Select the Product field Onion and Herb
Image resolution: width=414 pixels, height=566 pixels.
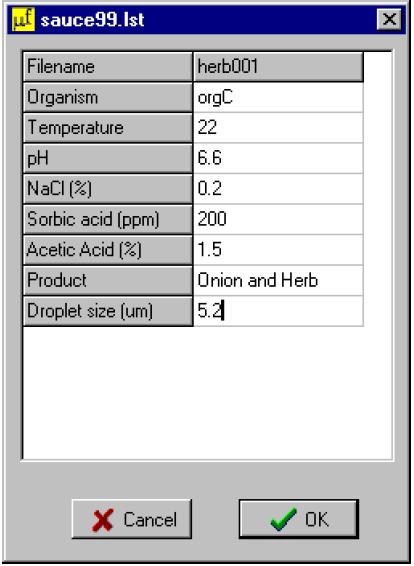point(278,280)
